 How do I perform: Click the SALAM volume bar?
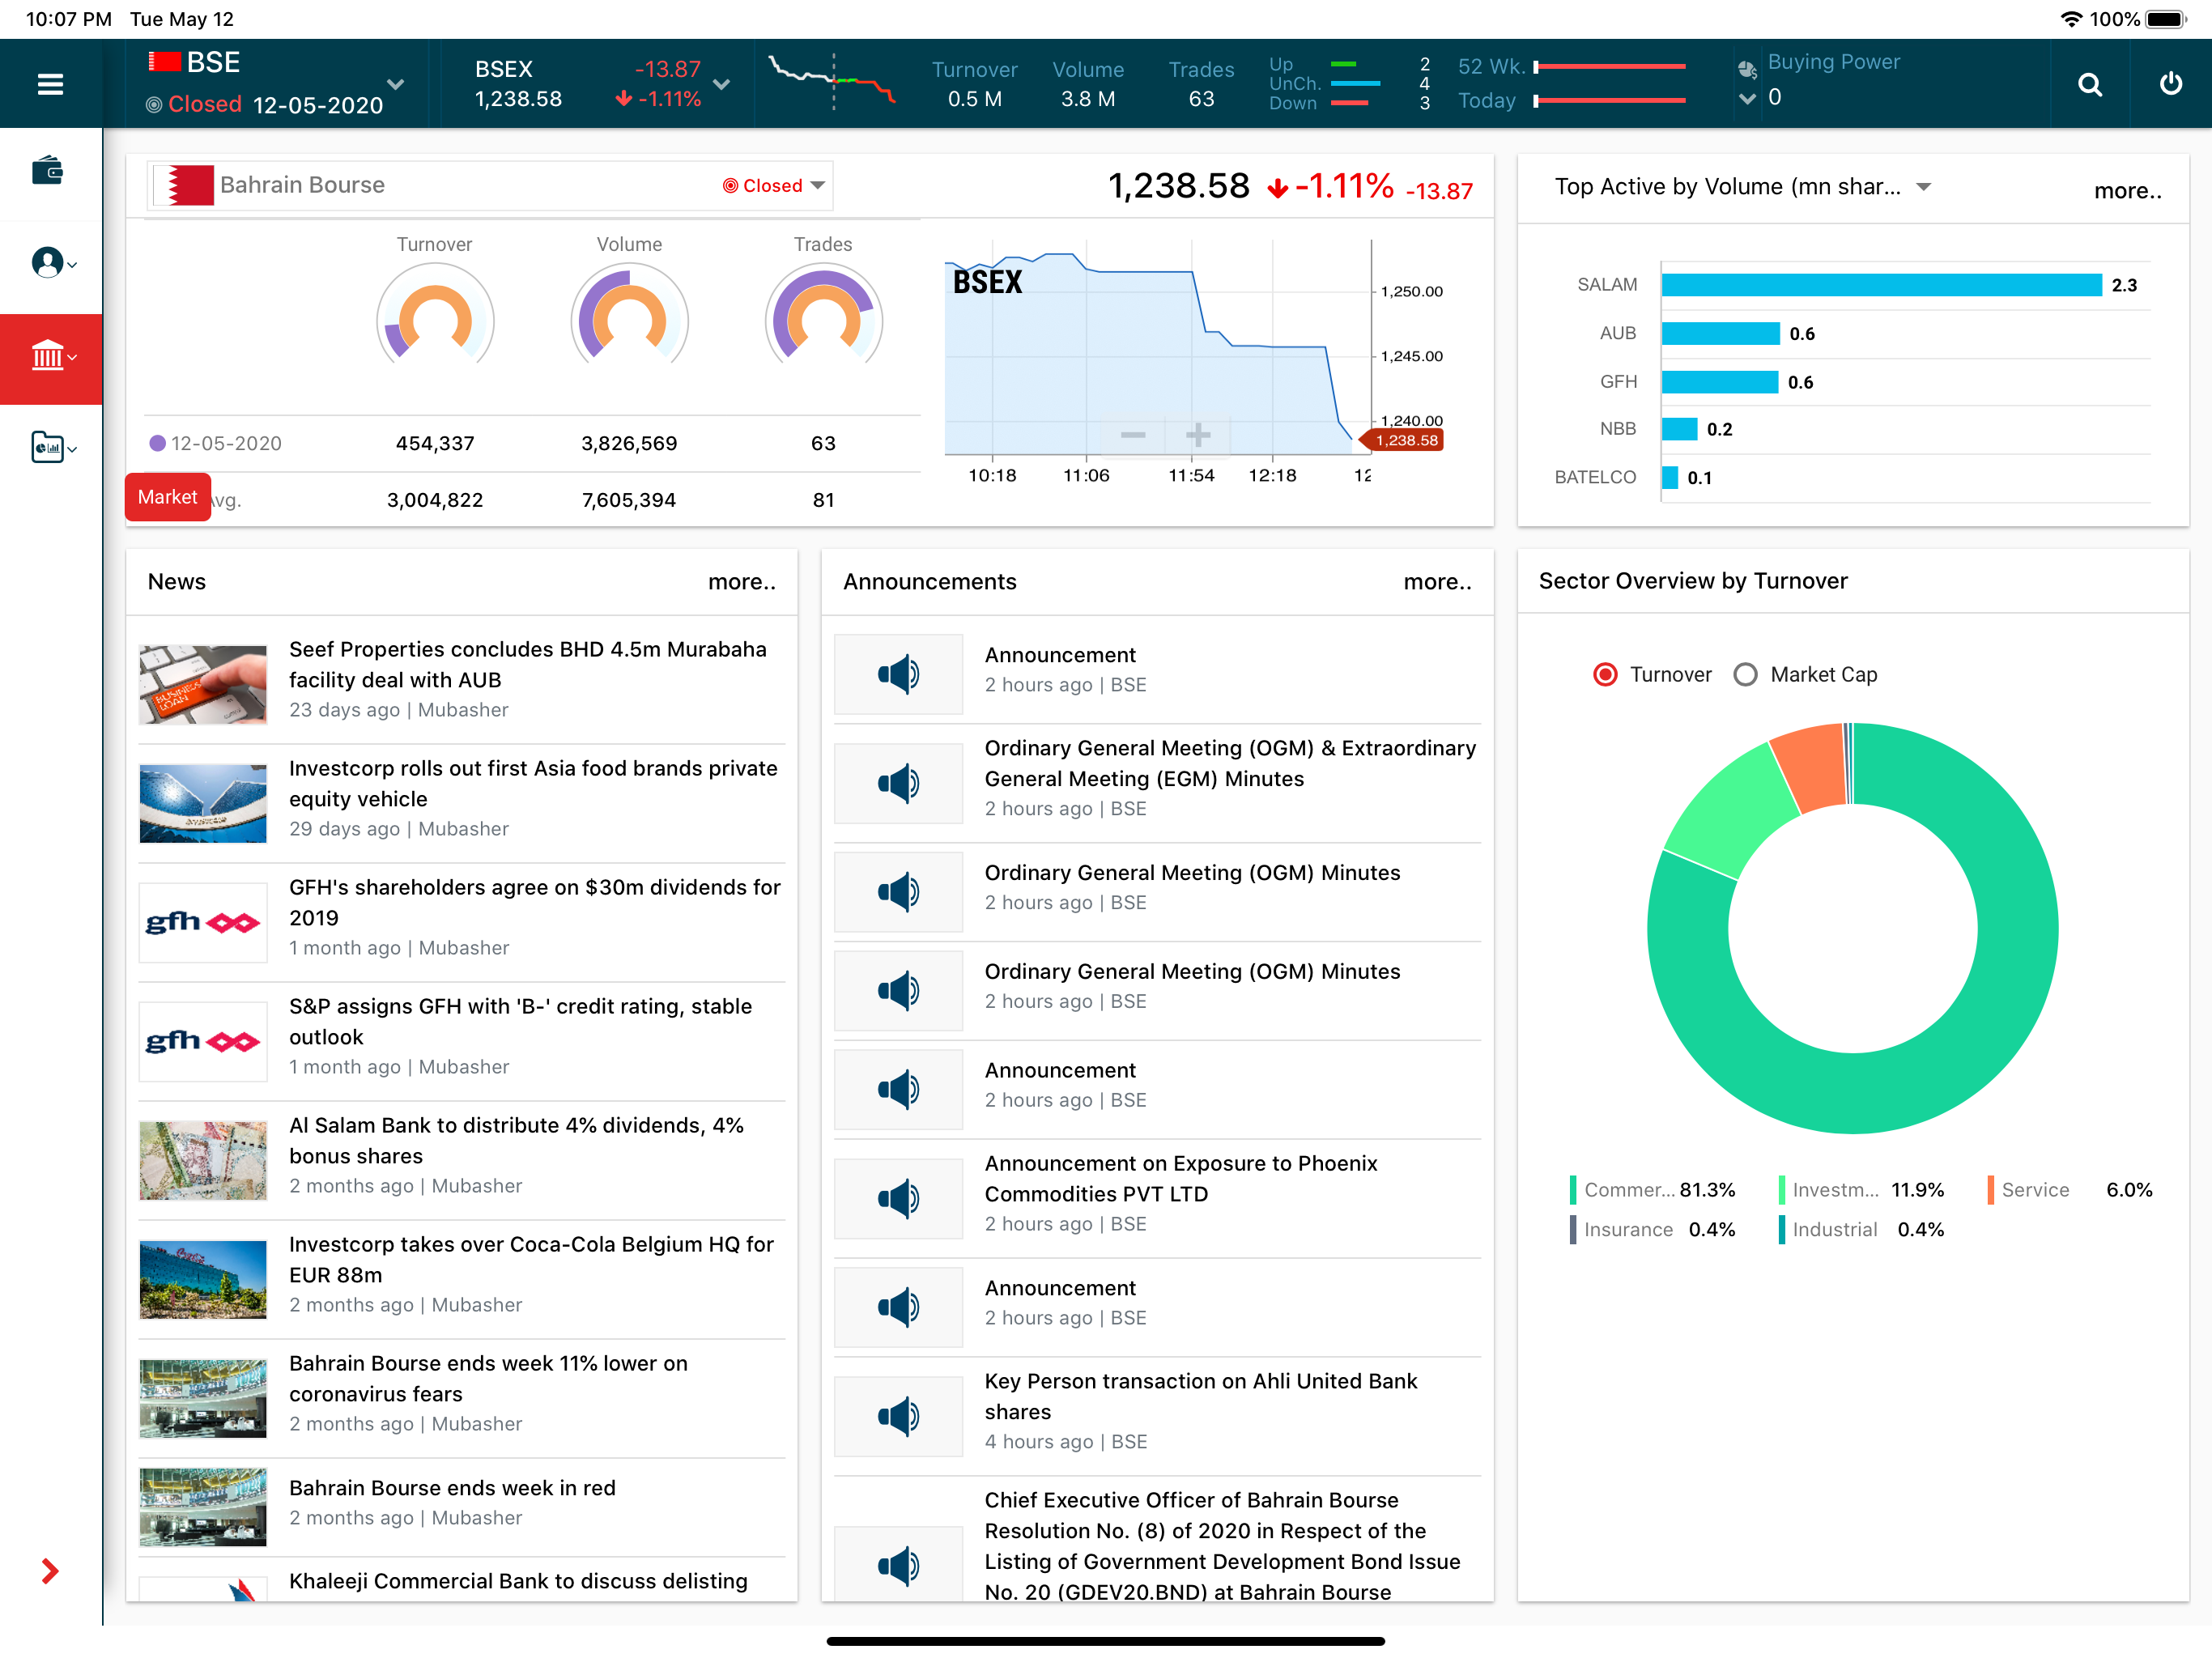point(1881,285)
